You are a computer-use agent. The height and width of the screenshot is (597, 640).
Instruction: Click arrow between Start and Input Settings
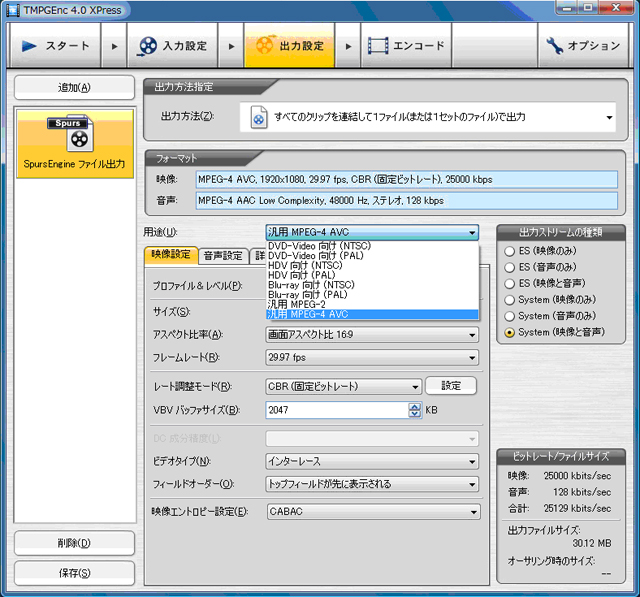pos(115,46)
